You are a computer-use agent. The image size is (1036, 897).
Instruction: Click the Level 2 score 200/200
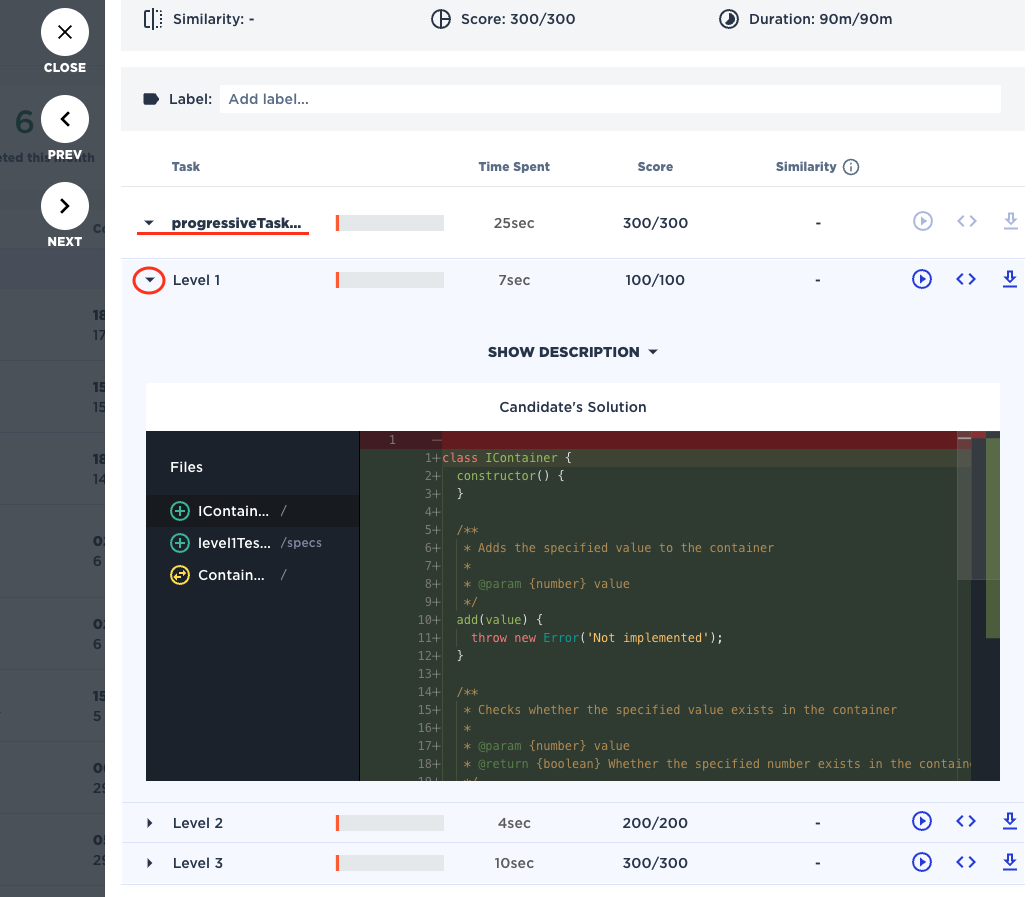[x=655, y=823]
